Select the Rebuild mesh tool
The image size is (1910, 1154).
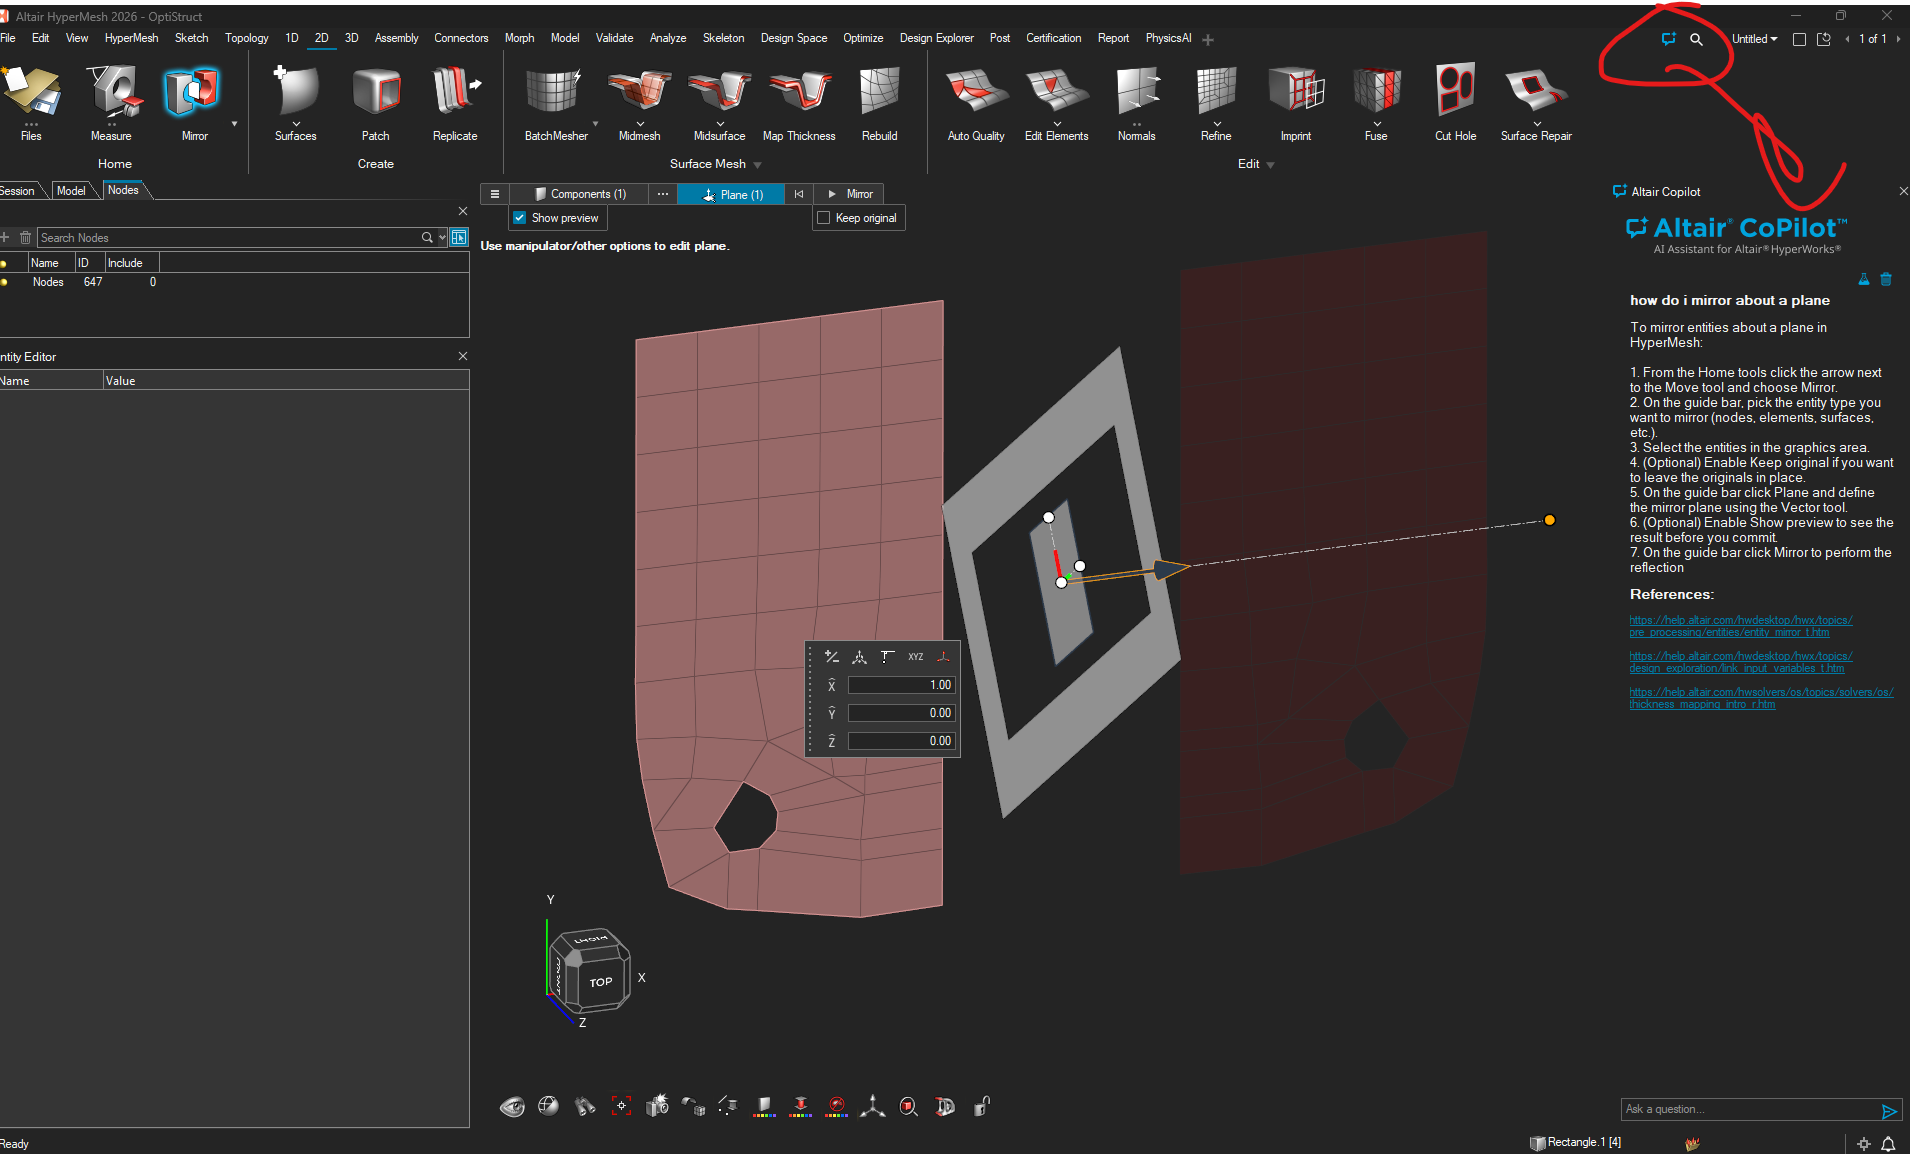point(879,104)
